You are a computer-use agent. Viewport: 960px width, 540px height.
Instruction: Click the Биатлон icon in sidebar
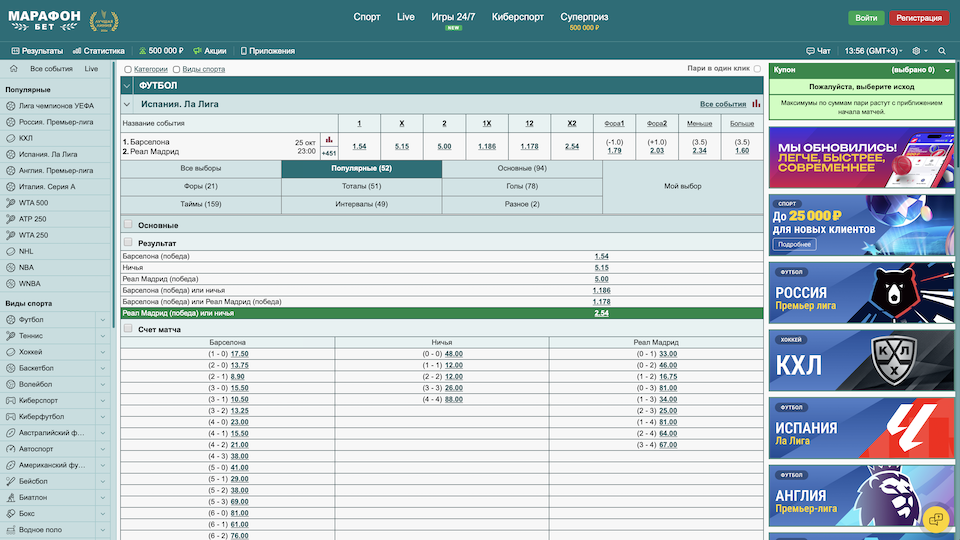click(10, 497)
